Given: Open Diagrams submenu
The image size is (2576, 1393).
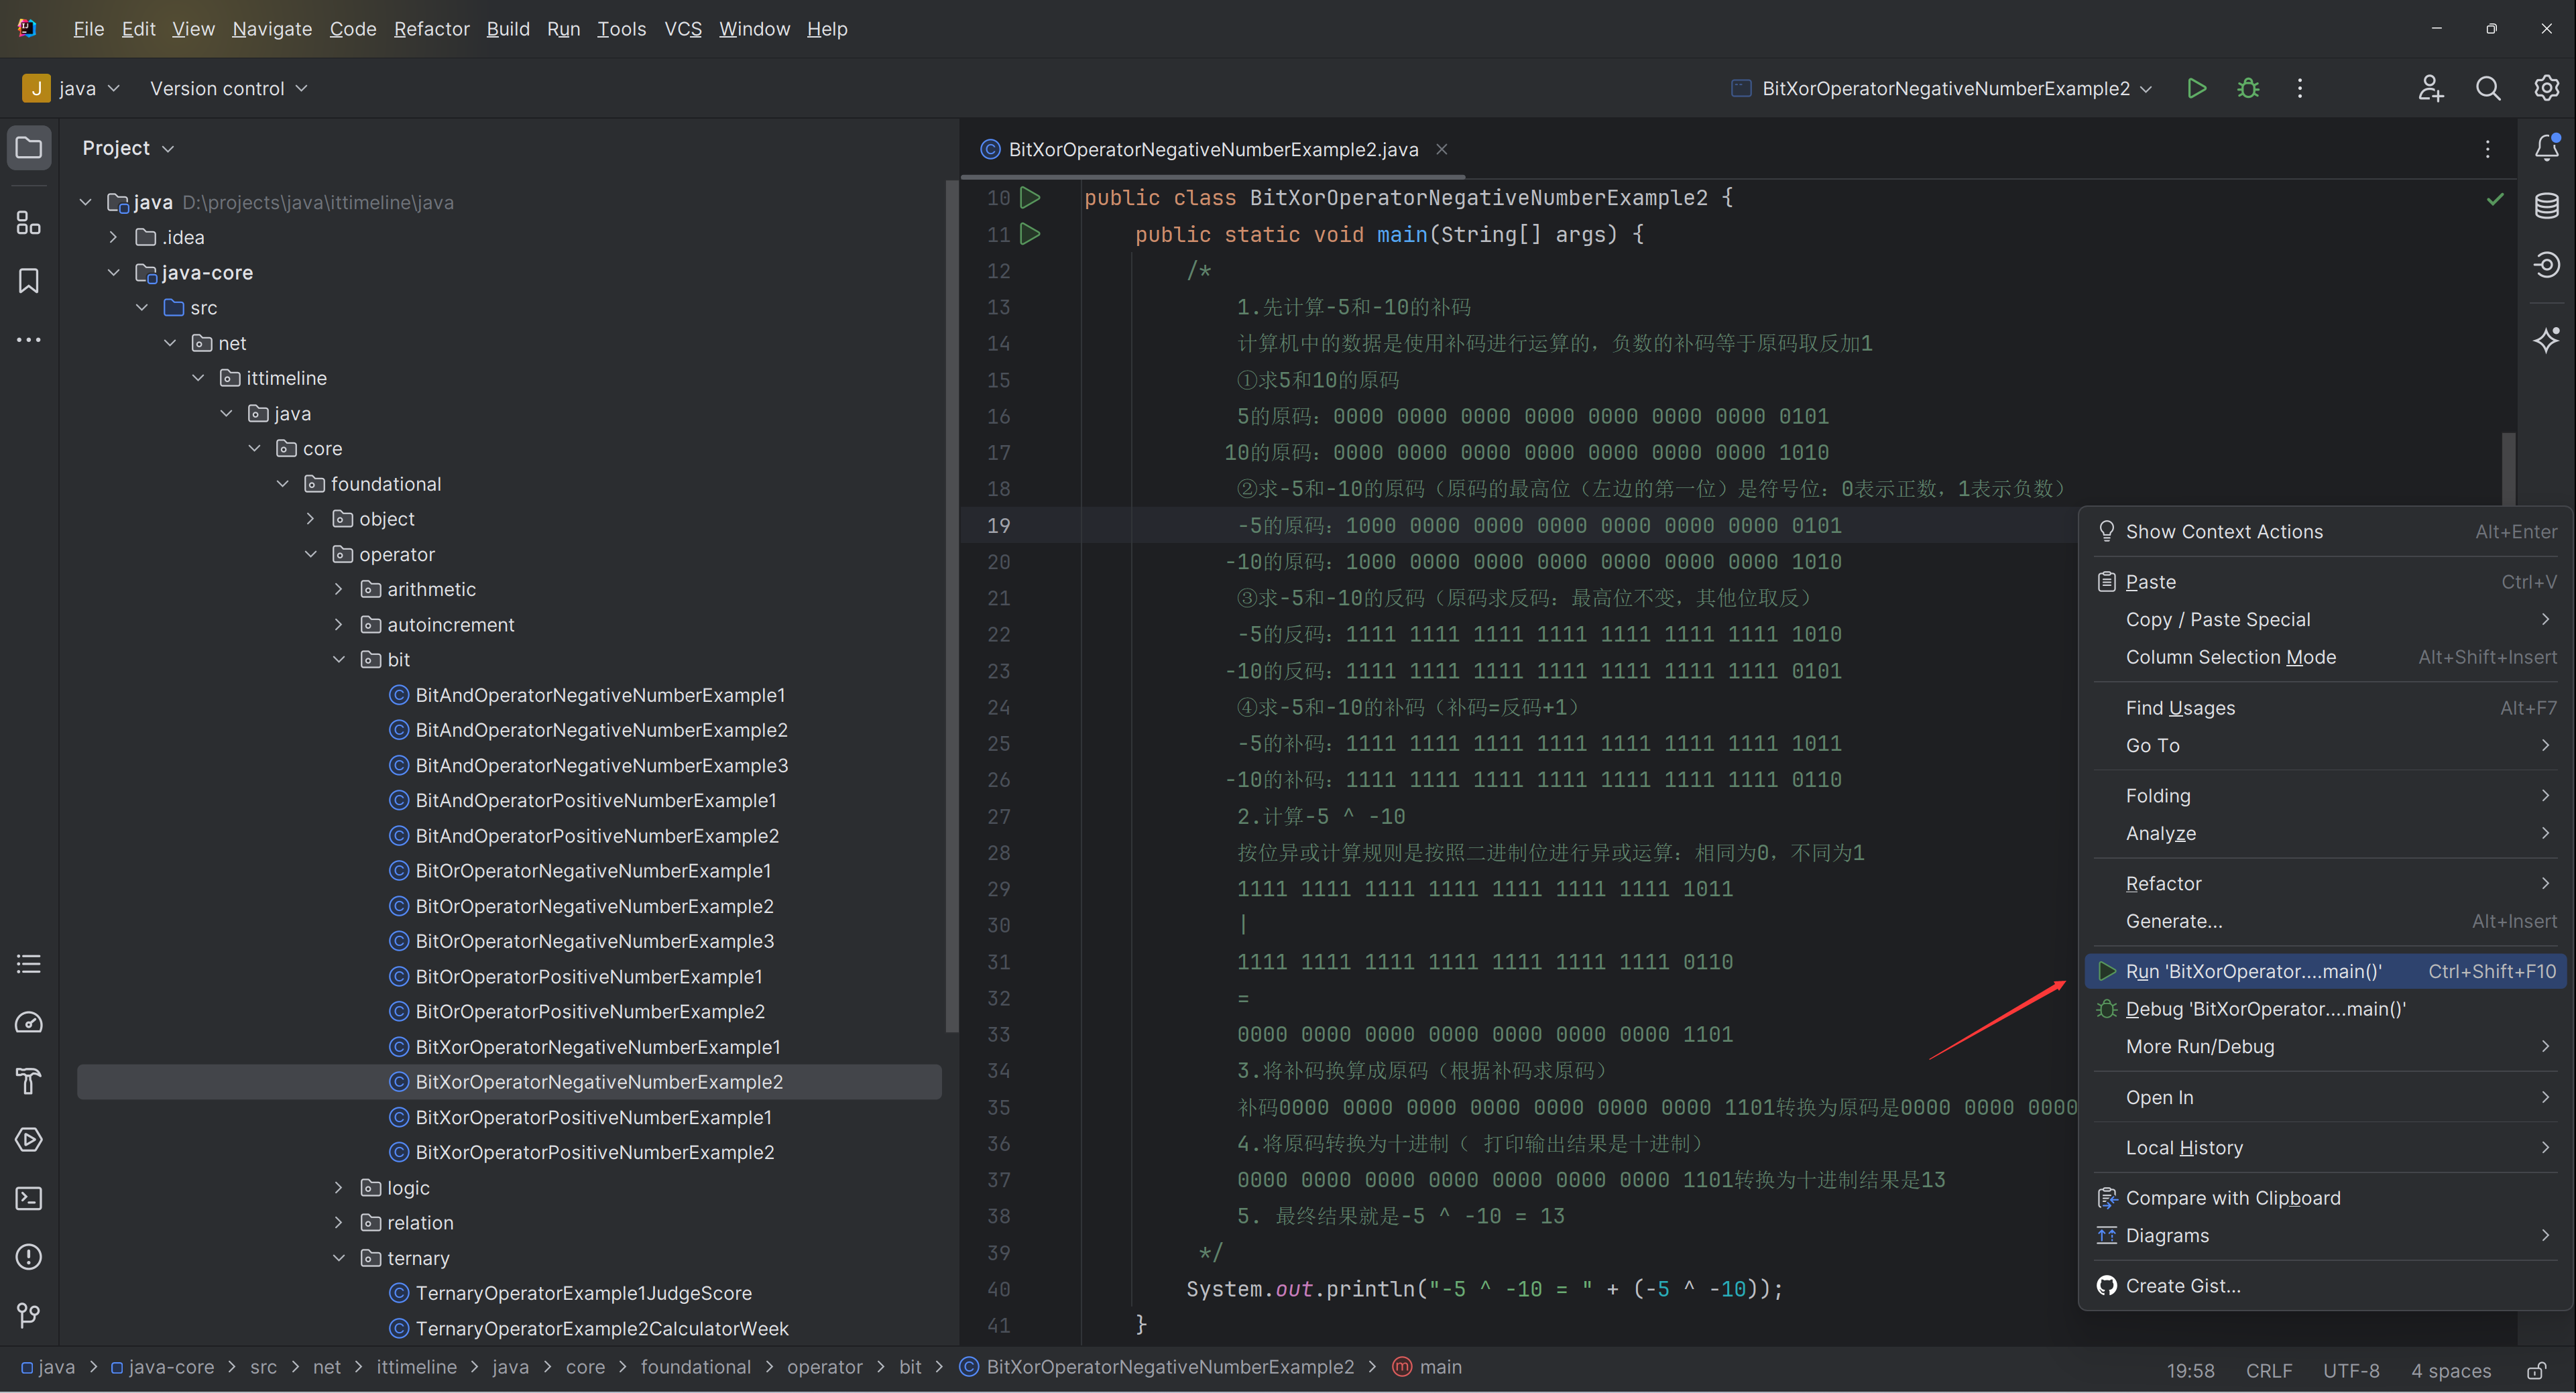Looking at the screenshot, I should pyautogui.click(x=2325, y=1236).
